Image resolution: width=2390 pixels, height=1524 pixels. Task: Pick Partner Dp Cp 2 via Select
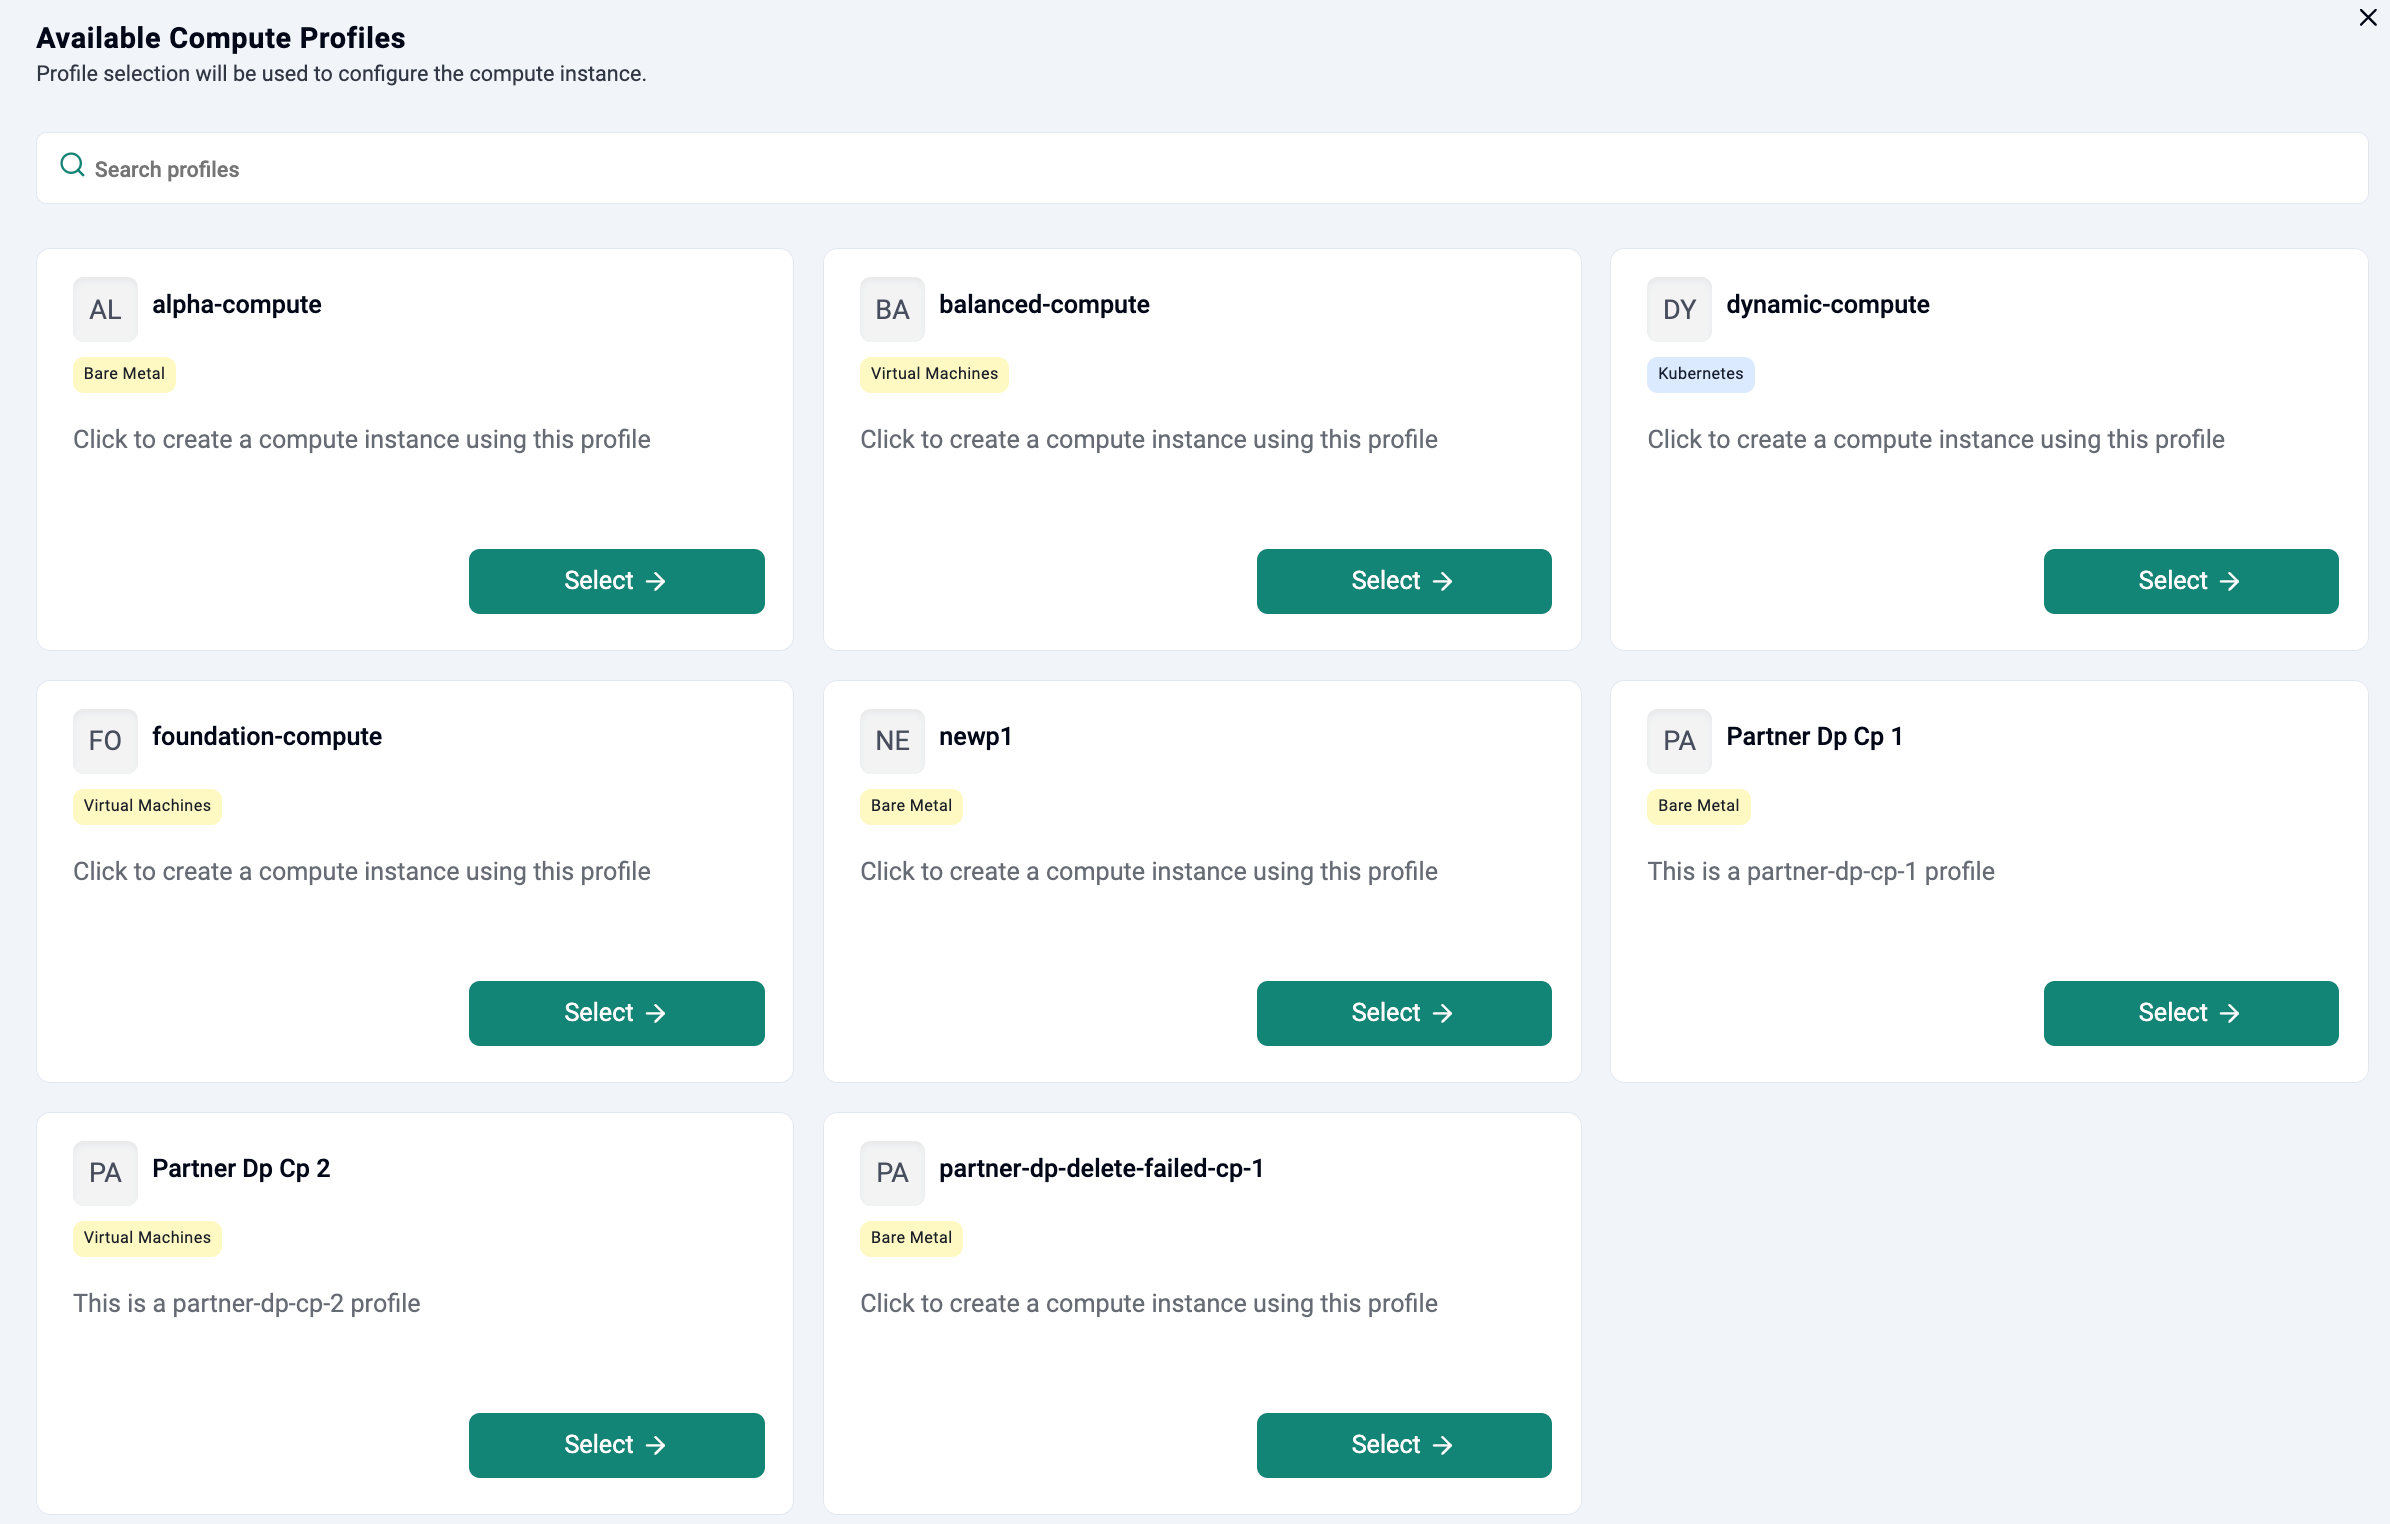click(x=616, y=1445)
